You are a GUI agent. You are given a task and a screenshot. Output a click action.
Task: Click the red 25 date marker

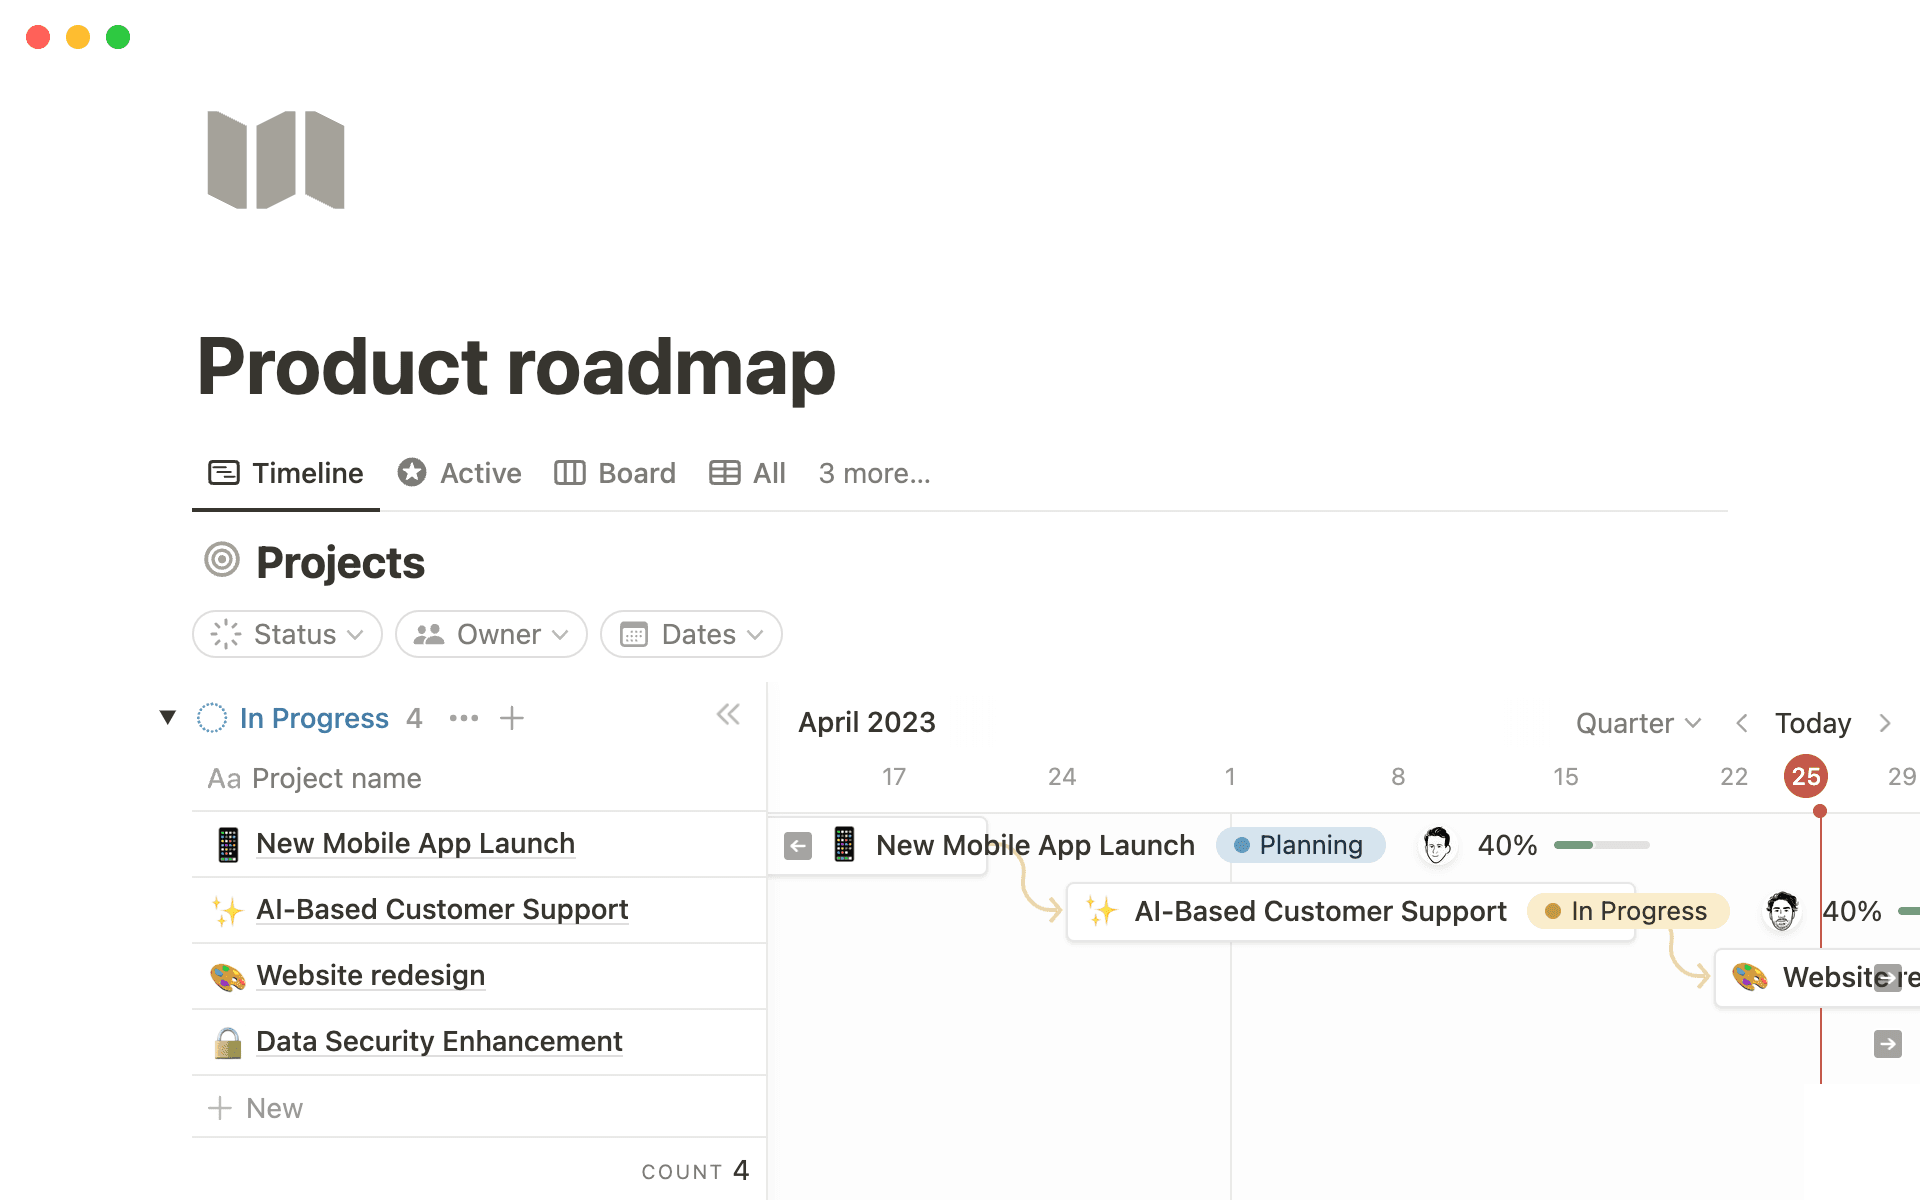click(x=1805, y=776)
